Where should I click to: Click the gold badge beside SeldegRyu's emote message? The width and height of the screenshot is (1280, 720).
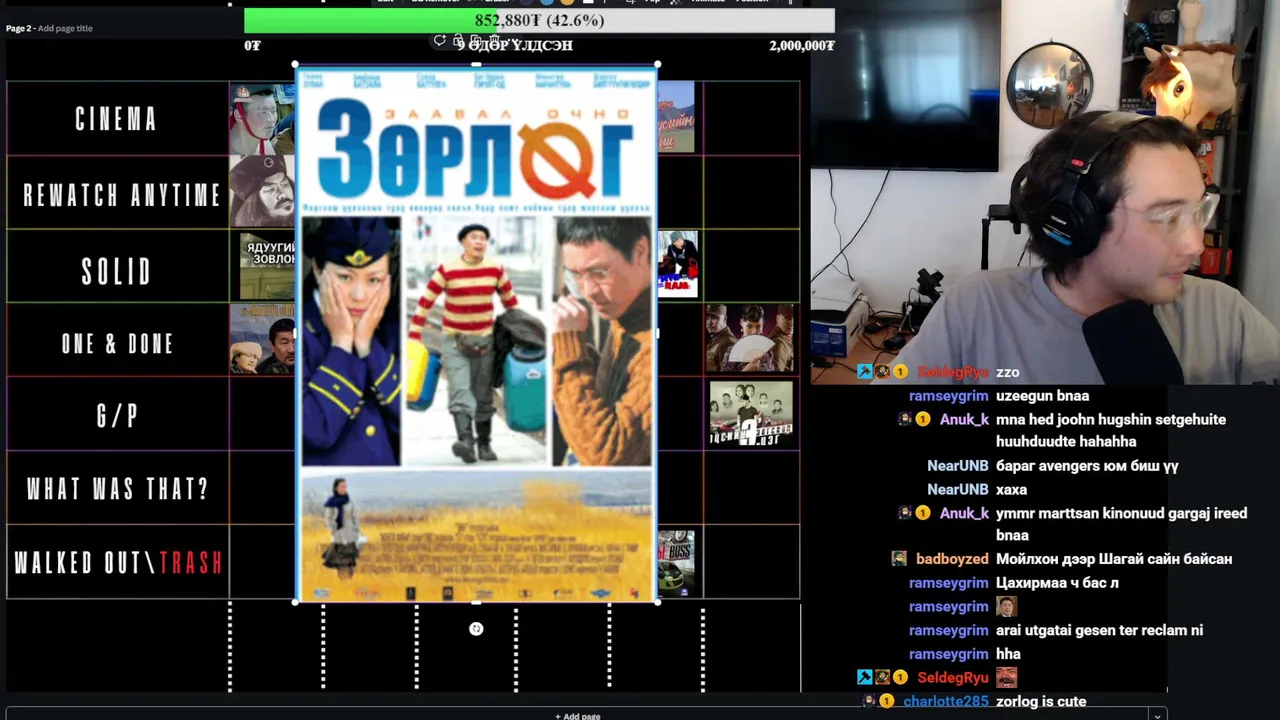click(900, 677)
